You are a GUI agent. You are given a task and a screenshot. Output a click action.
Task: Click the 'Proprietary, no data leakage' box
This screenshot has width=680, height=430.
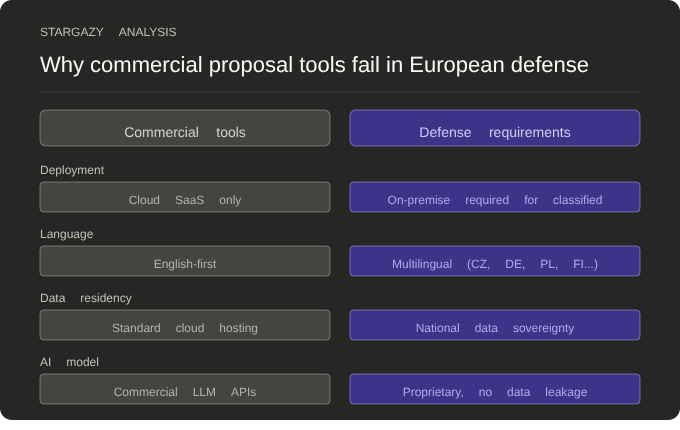(495, 390)
